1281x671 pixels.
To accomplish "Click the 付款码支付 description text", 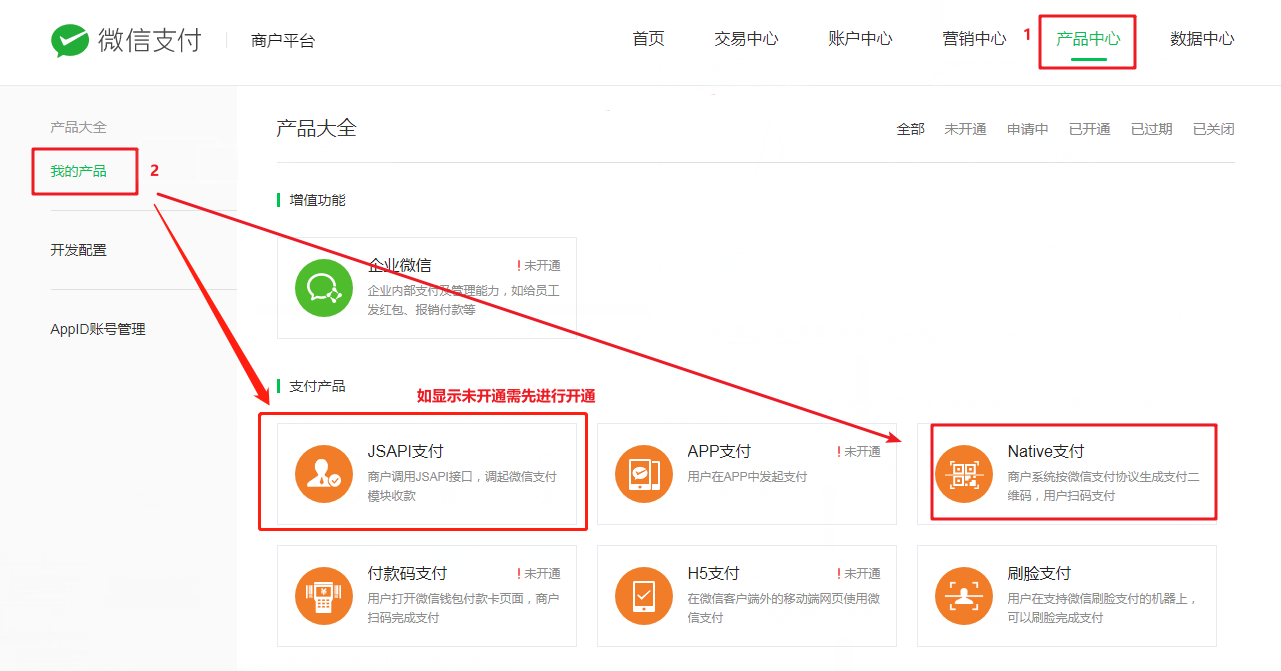I will click(463, 608).
